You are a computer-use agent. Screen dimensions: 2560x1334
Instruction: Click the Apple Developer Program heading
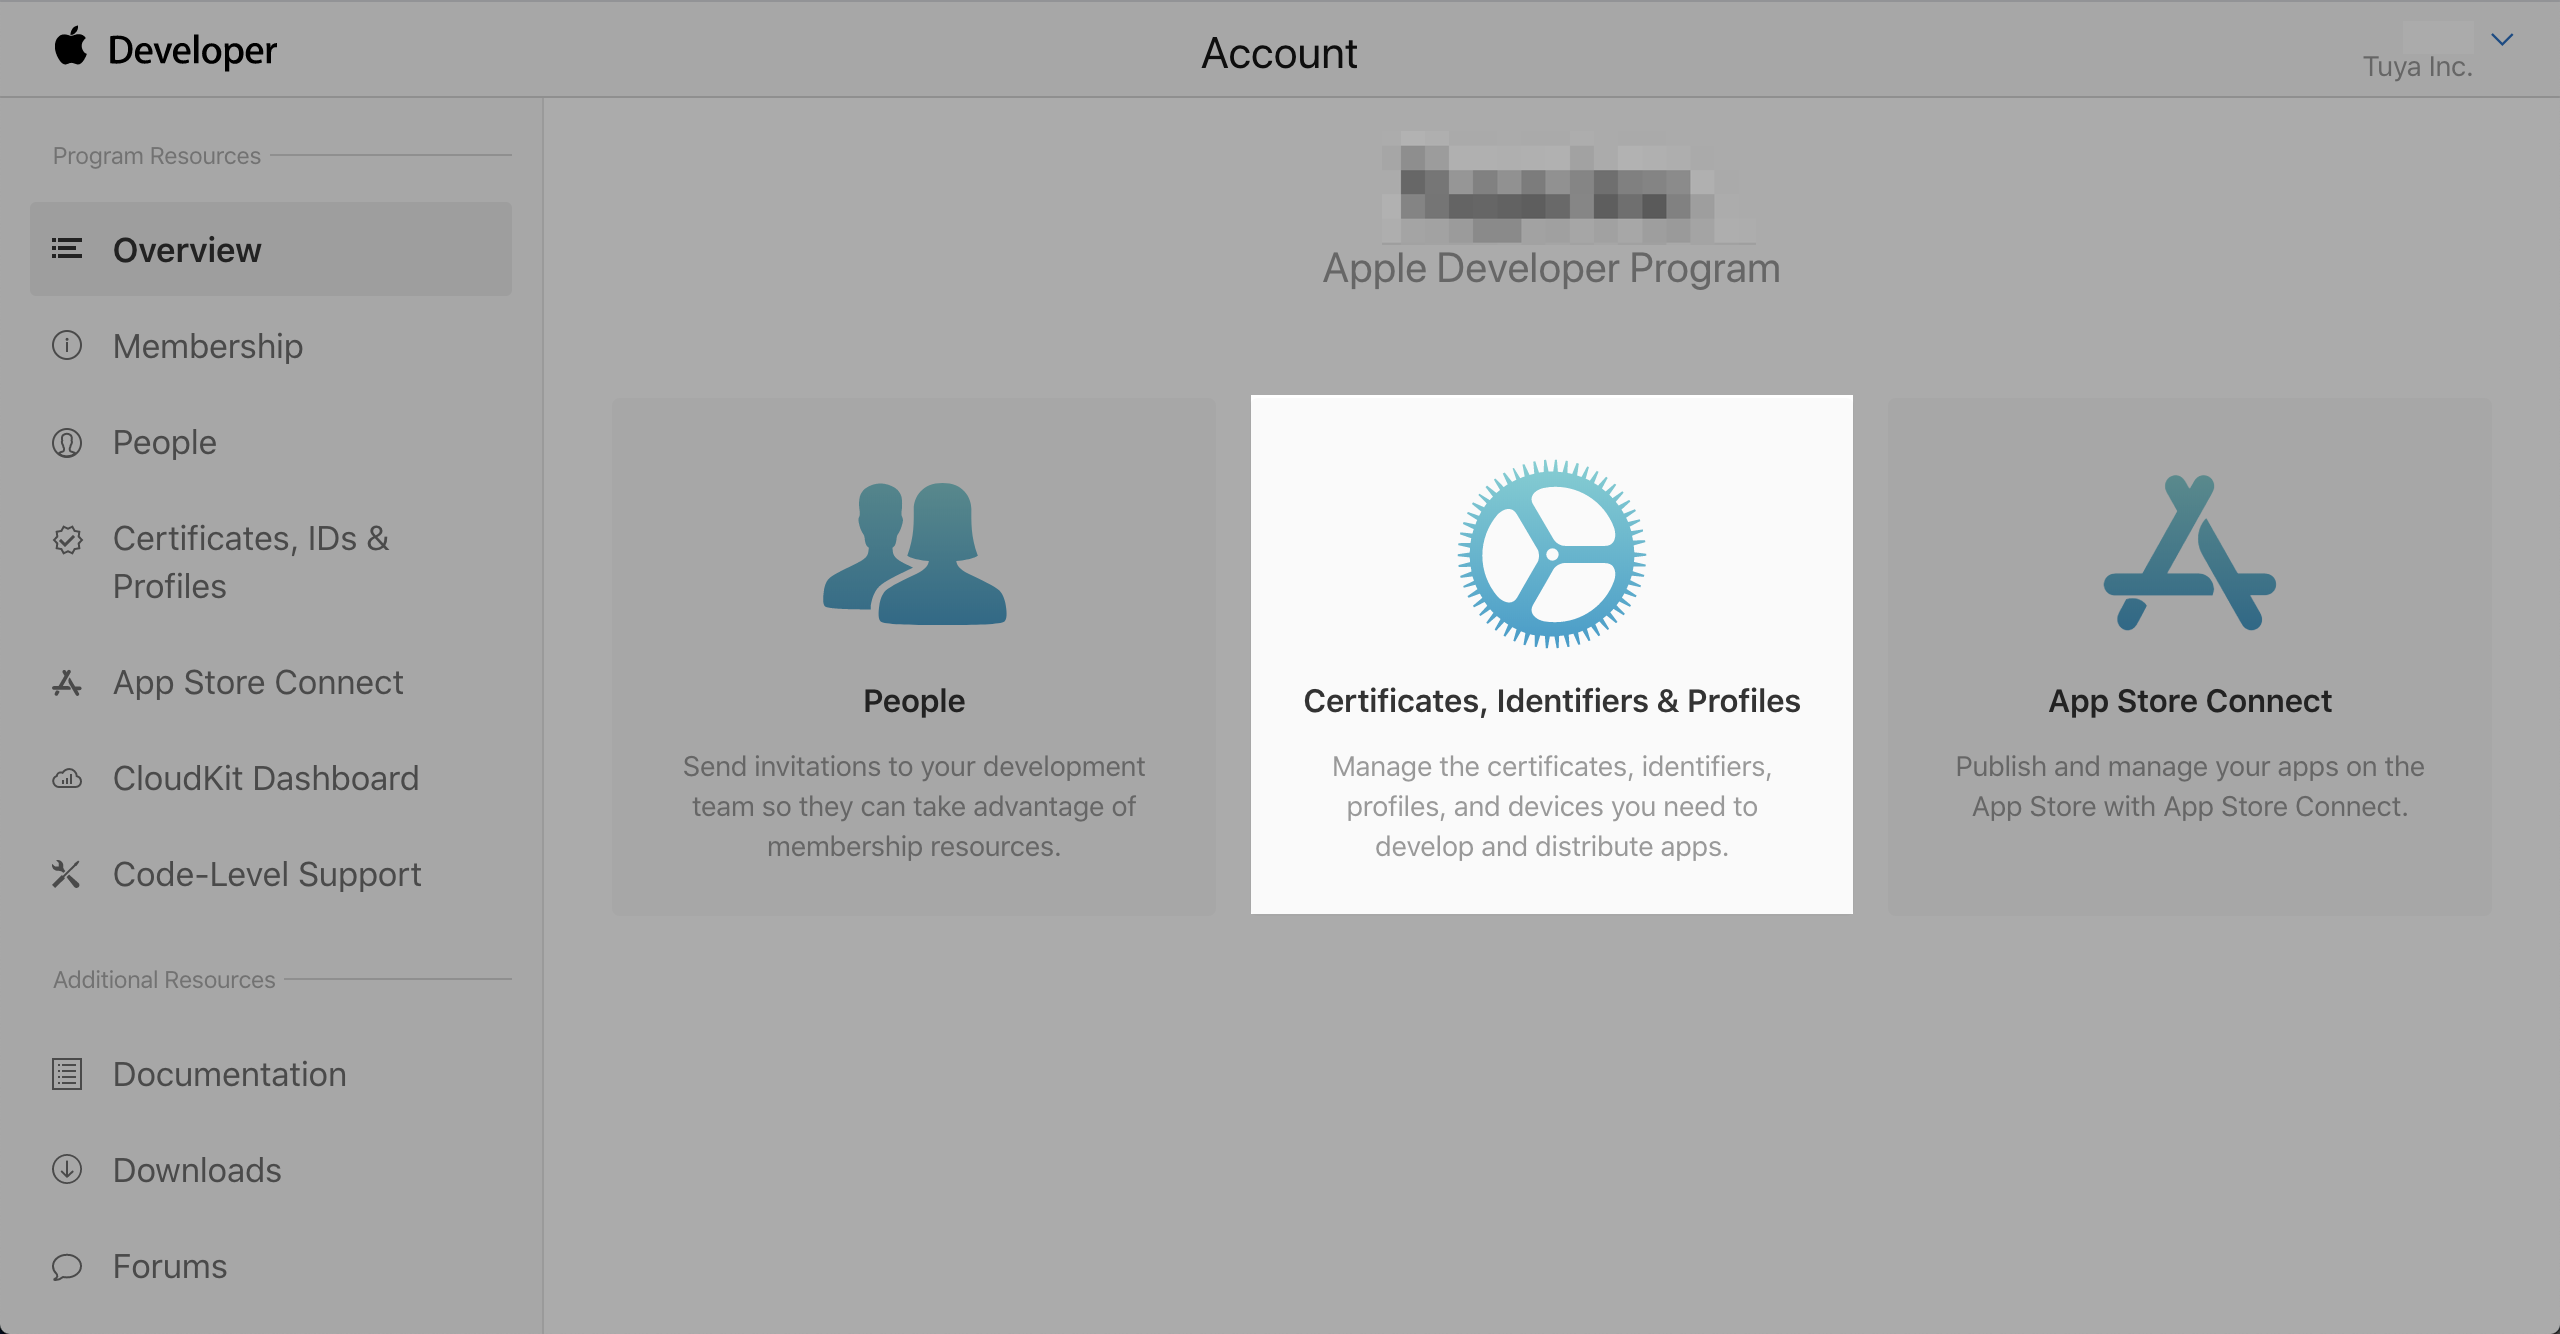coord(1551,268)
